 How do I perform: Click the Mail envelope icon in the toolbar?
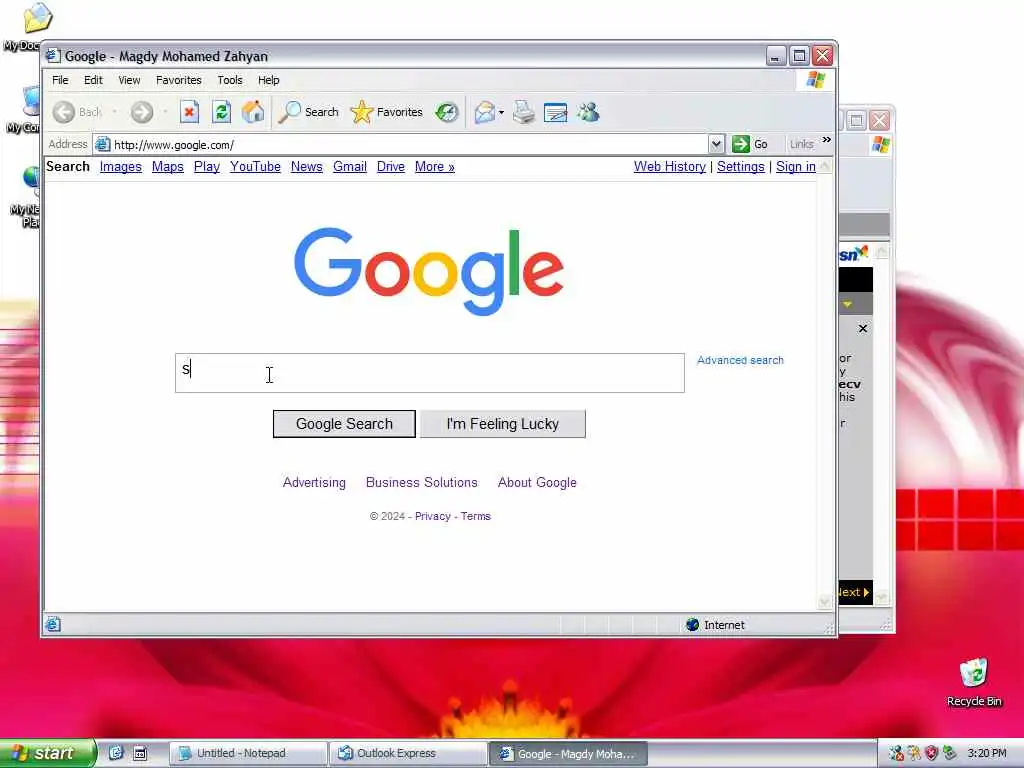[x=485, y=112]
